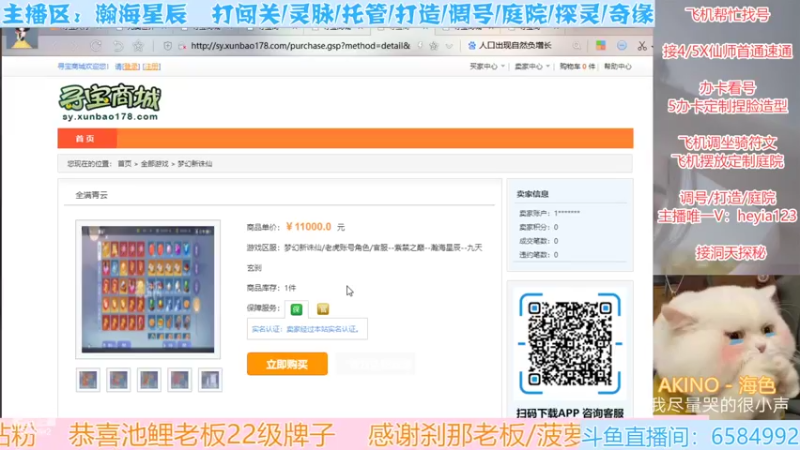This screenshot has height=450, width=800.
Task: Open the 购物车 shopping cart link
Action: point(577,66)
